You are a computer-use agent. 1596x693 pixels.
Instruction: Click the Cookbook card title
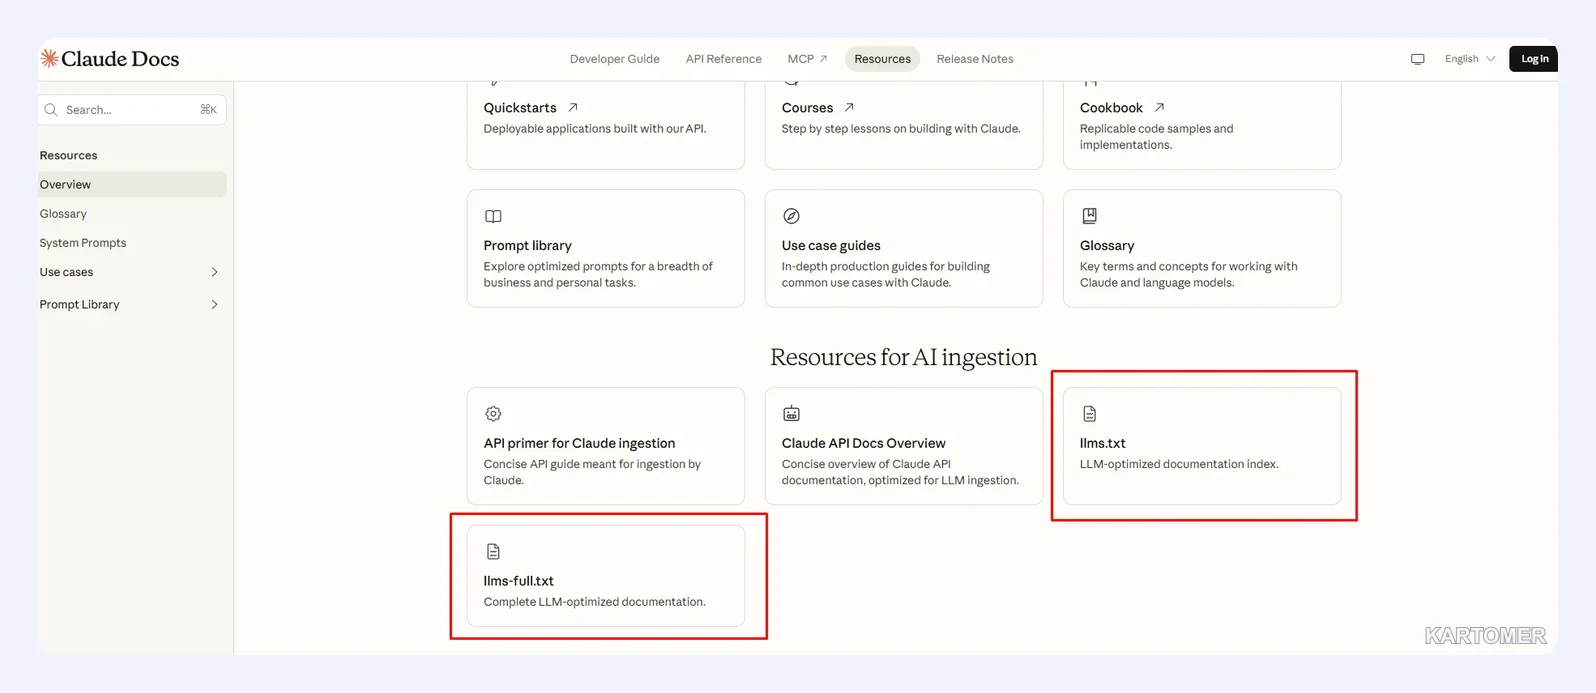pyautogui.click(x=1111, y=108)
